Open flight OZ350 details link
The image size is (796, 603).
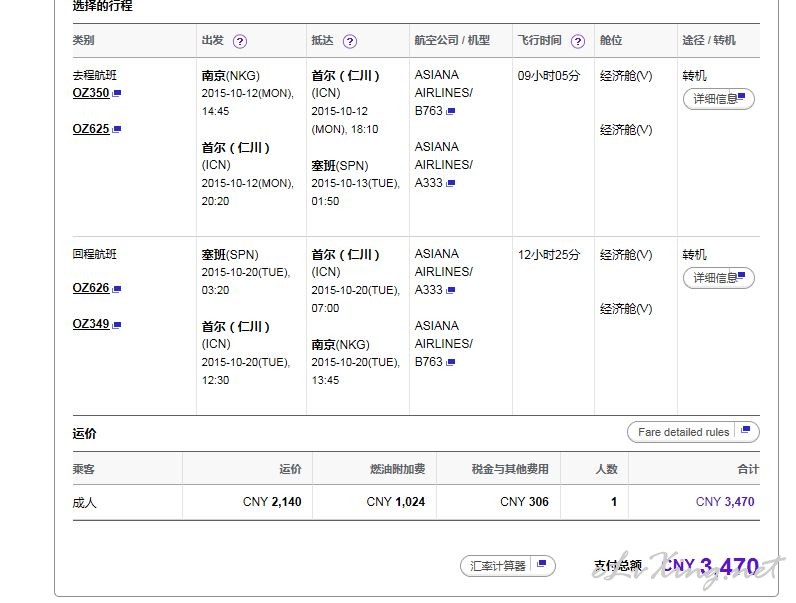[x=91, y=93]
